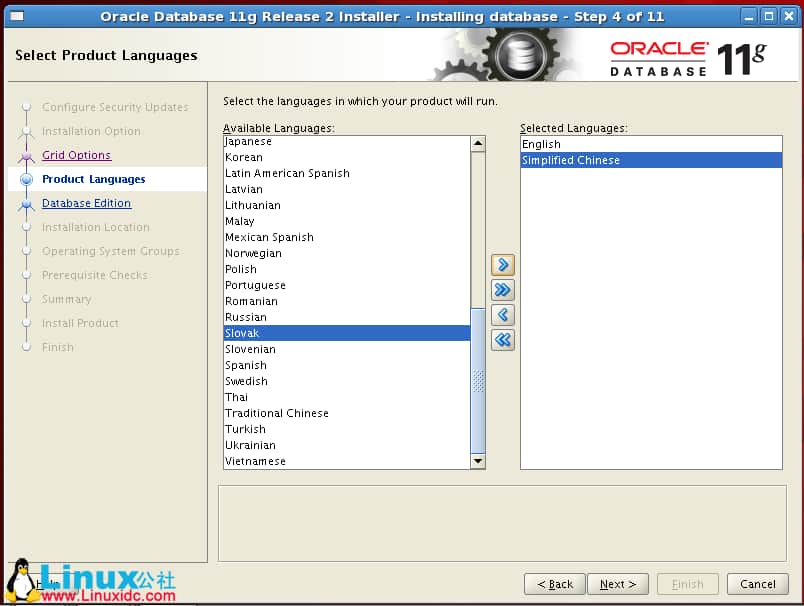Cancel the Oracle installation
The height and width of the screenshot is (606, 804).
pos(757,584)
